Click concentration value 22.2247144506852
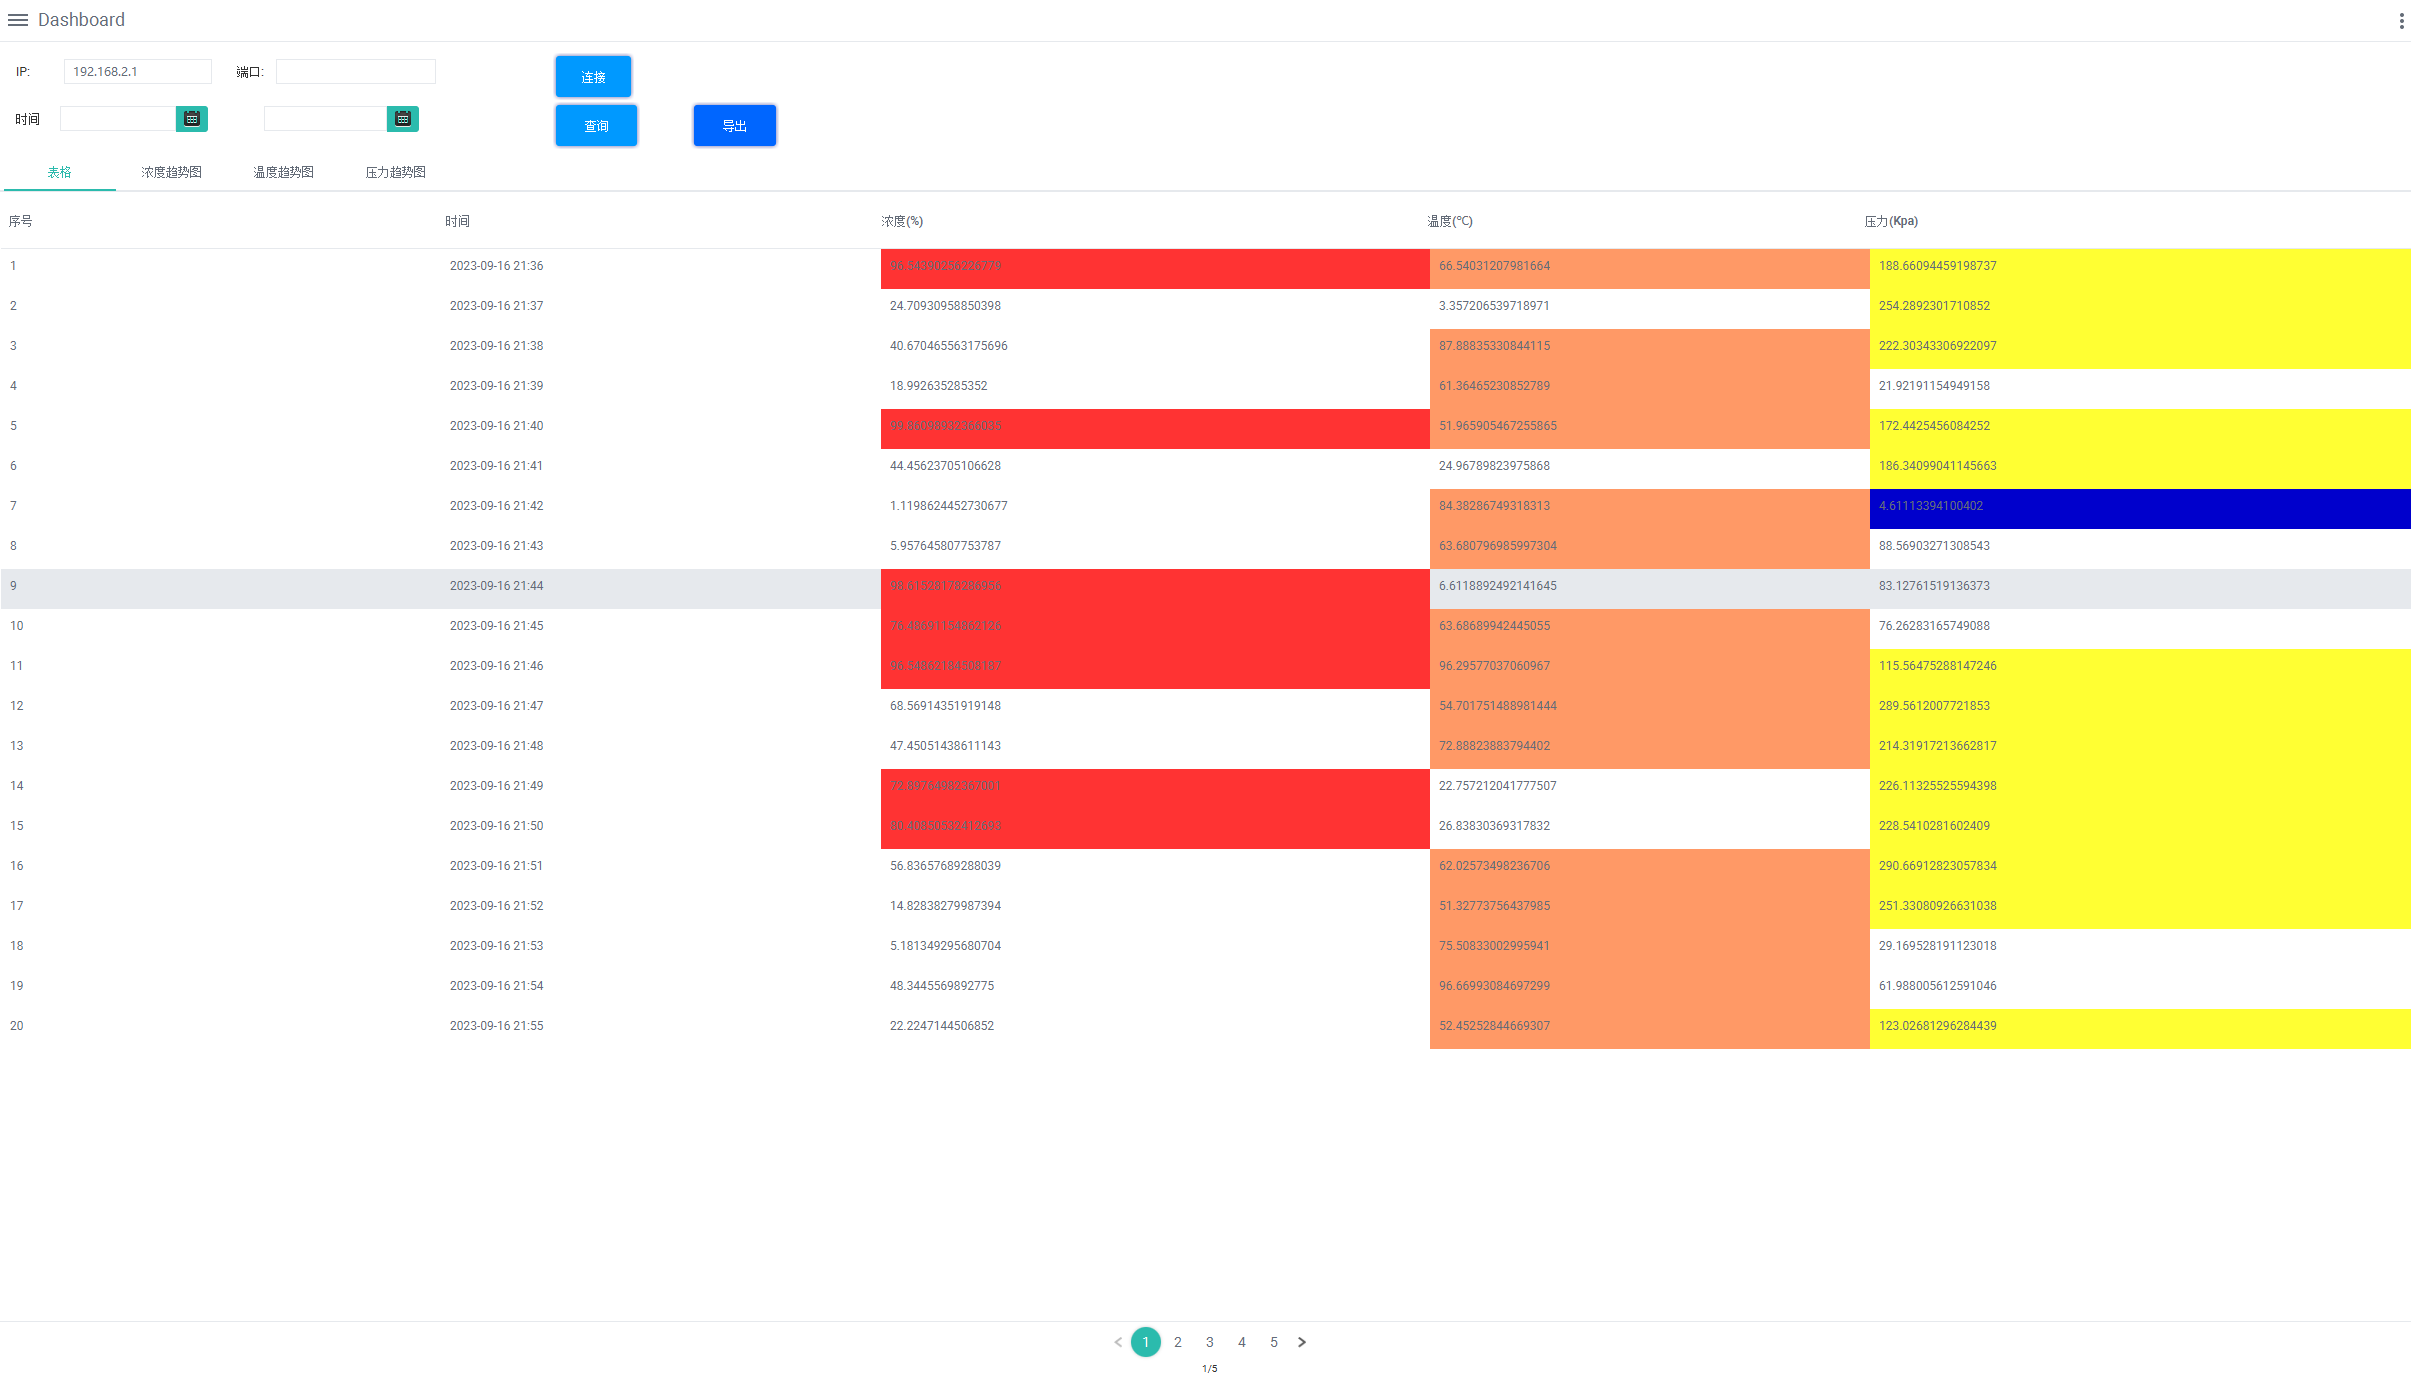The width and height of the screenshot is (2411, 1376). click(x=942, y=1026)
